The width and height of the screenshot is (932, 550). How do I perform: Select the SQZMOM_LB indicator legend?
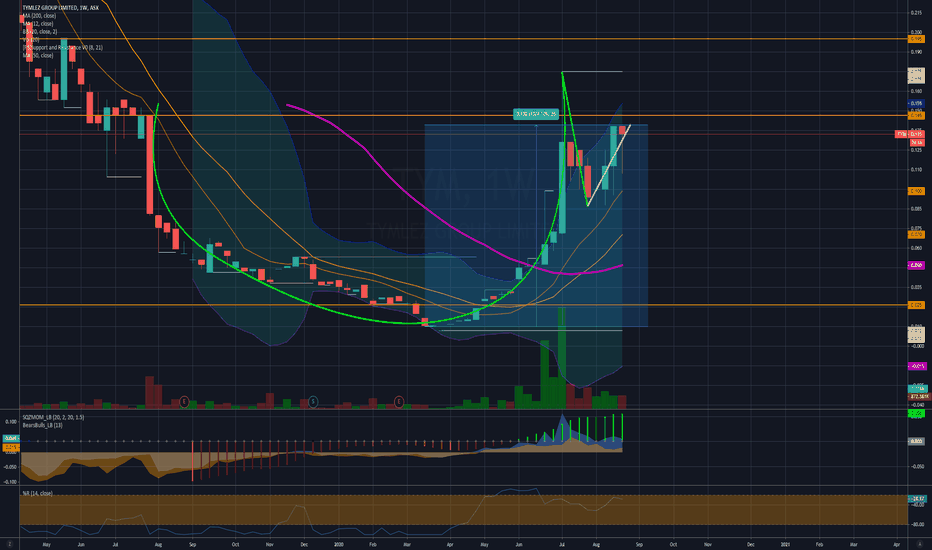pos(53,417)
